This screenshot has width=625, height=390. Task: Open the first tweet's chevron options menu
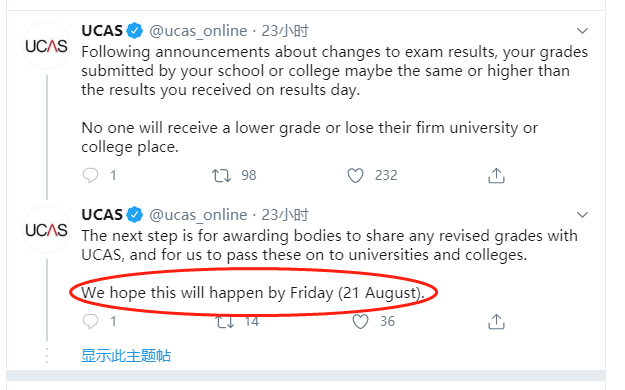(x=582, y=31)
